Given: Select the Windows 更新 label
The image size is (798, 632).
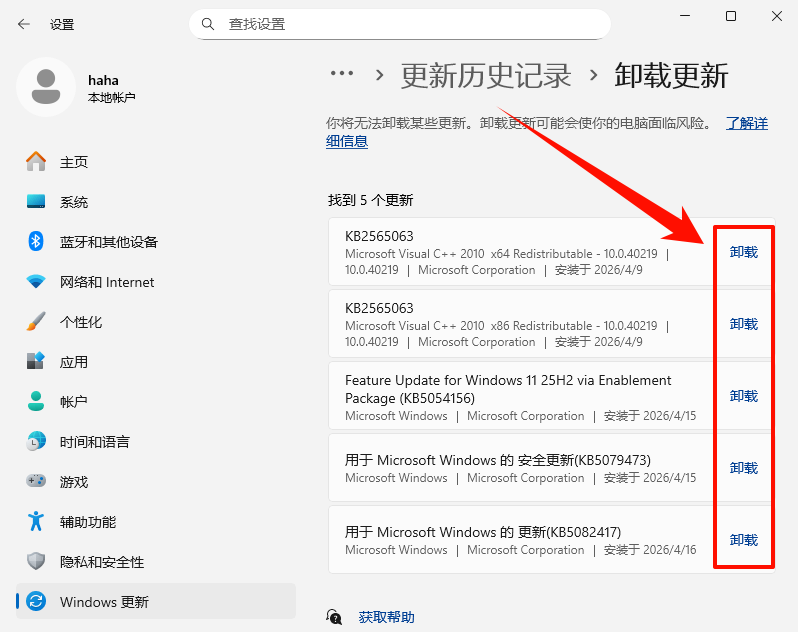Looking at the screenshot, I should click(104, 602).
